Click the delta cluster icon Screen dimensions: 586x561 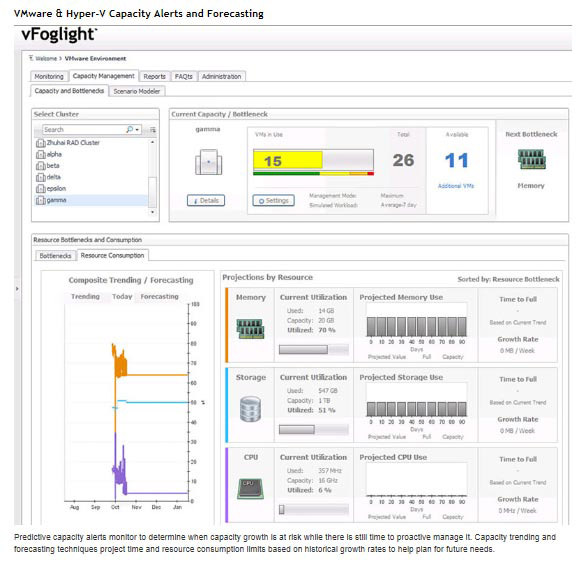(40, 178)
